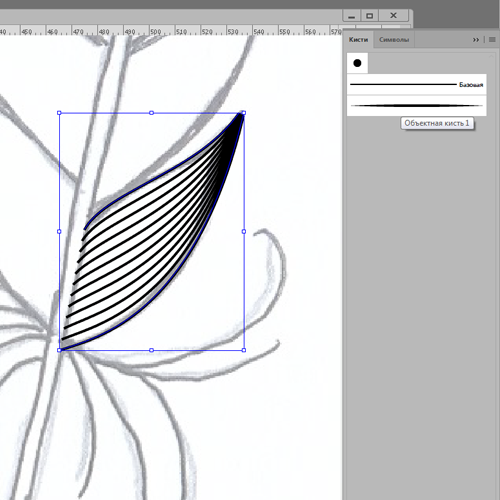The image size is (500, 500).
Task: Choose the Базовая basic brush stroke
Action: tap(417, 85)
